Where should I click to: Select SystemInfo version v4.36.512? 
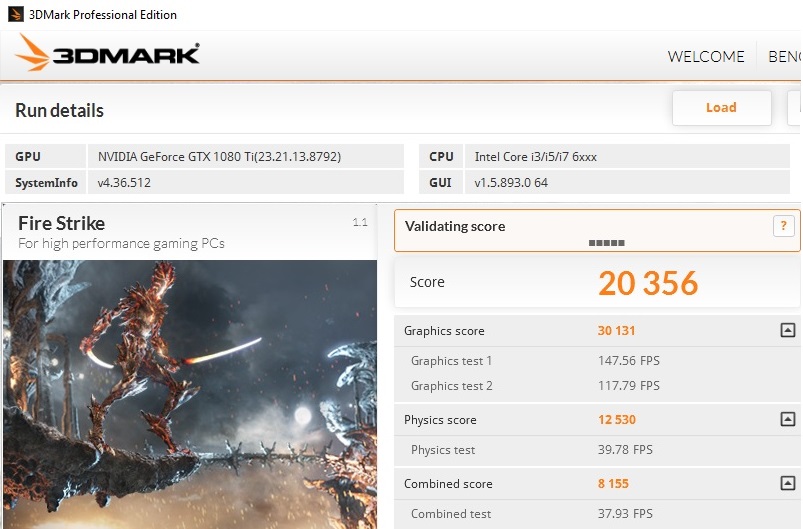pyautogui.click(x=124, y=183)
